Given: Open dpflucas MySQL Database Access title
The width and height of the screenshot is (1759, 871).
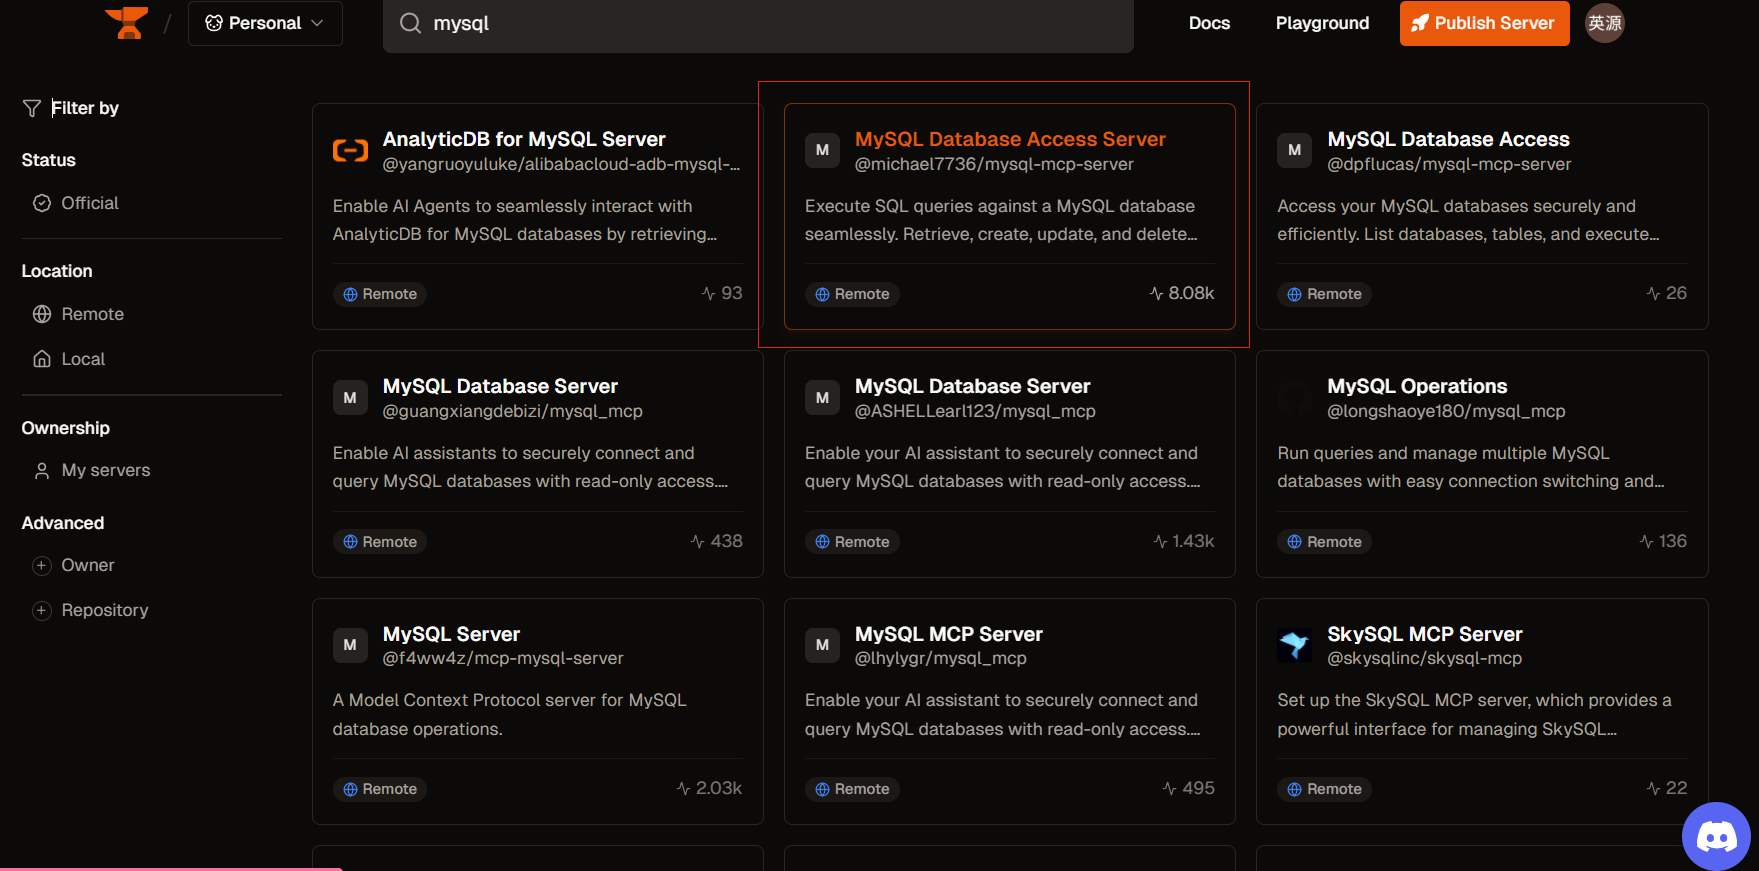Looking at the screenshot, I should point(1448,139).
